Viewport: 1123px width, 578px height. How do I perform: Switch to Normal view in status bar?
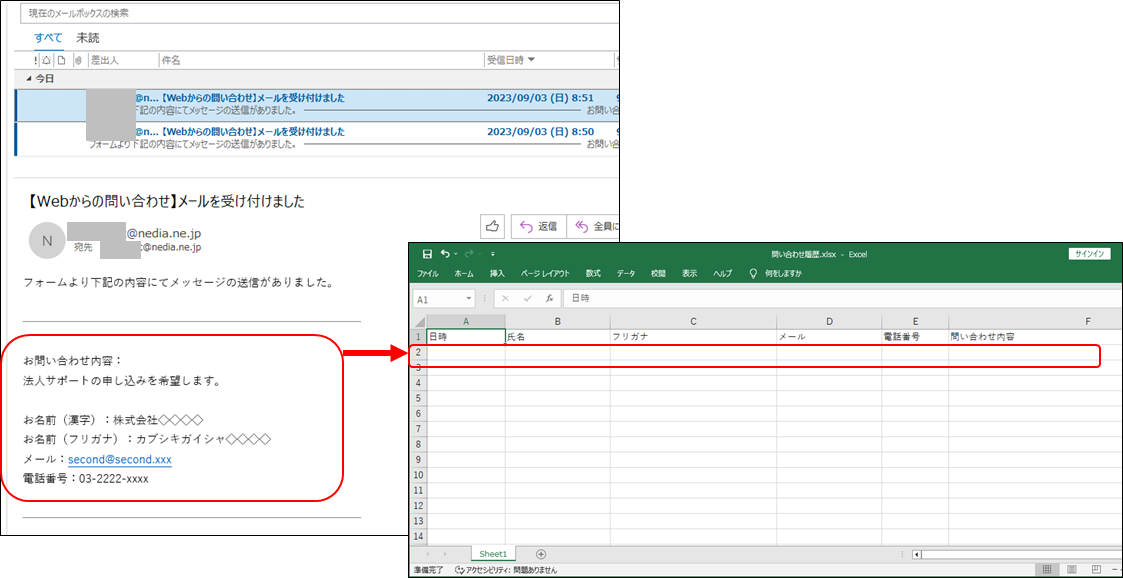pos(1046,569)
